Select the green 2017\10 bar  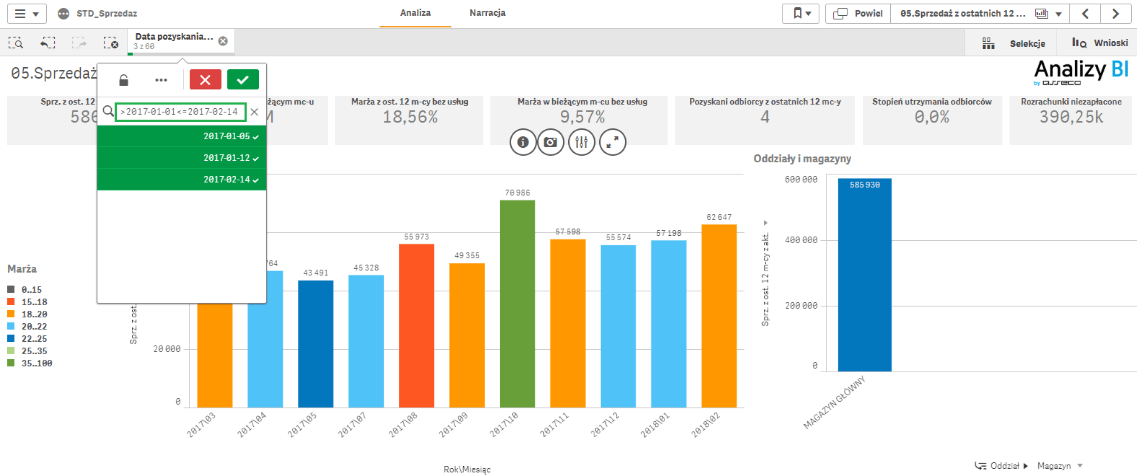[518, 303]
